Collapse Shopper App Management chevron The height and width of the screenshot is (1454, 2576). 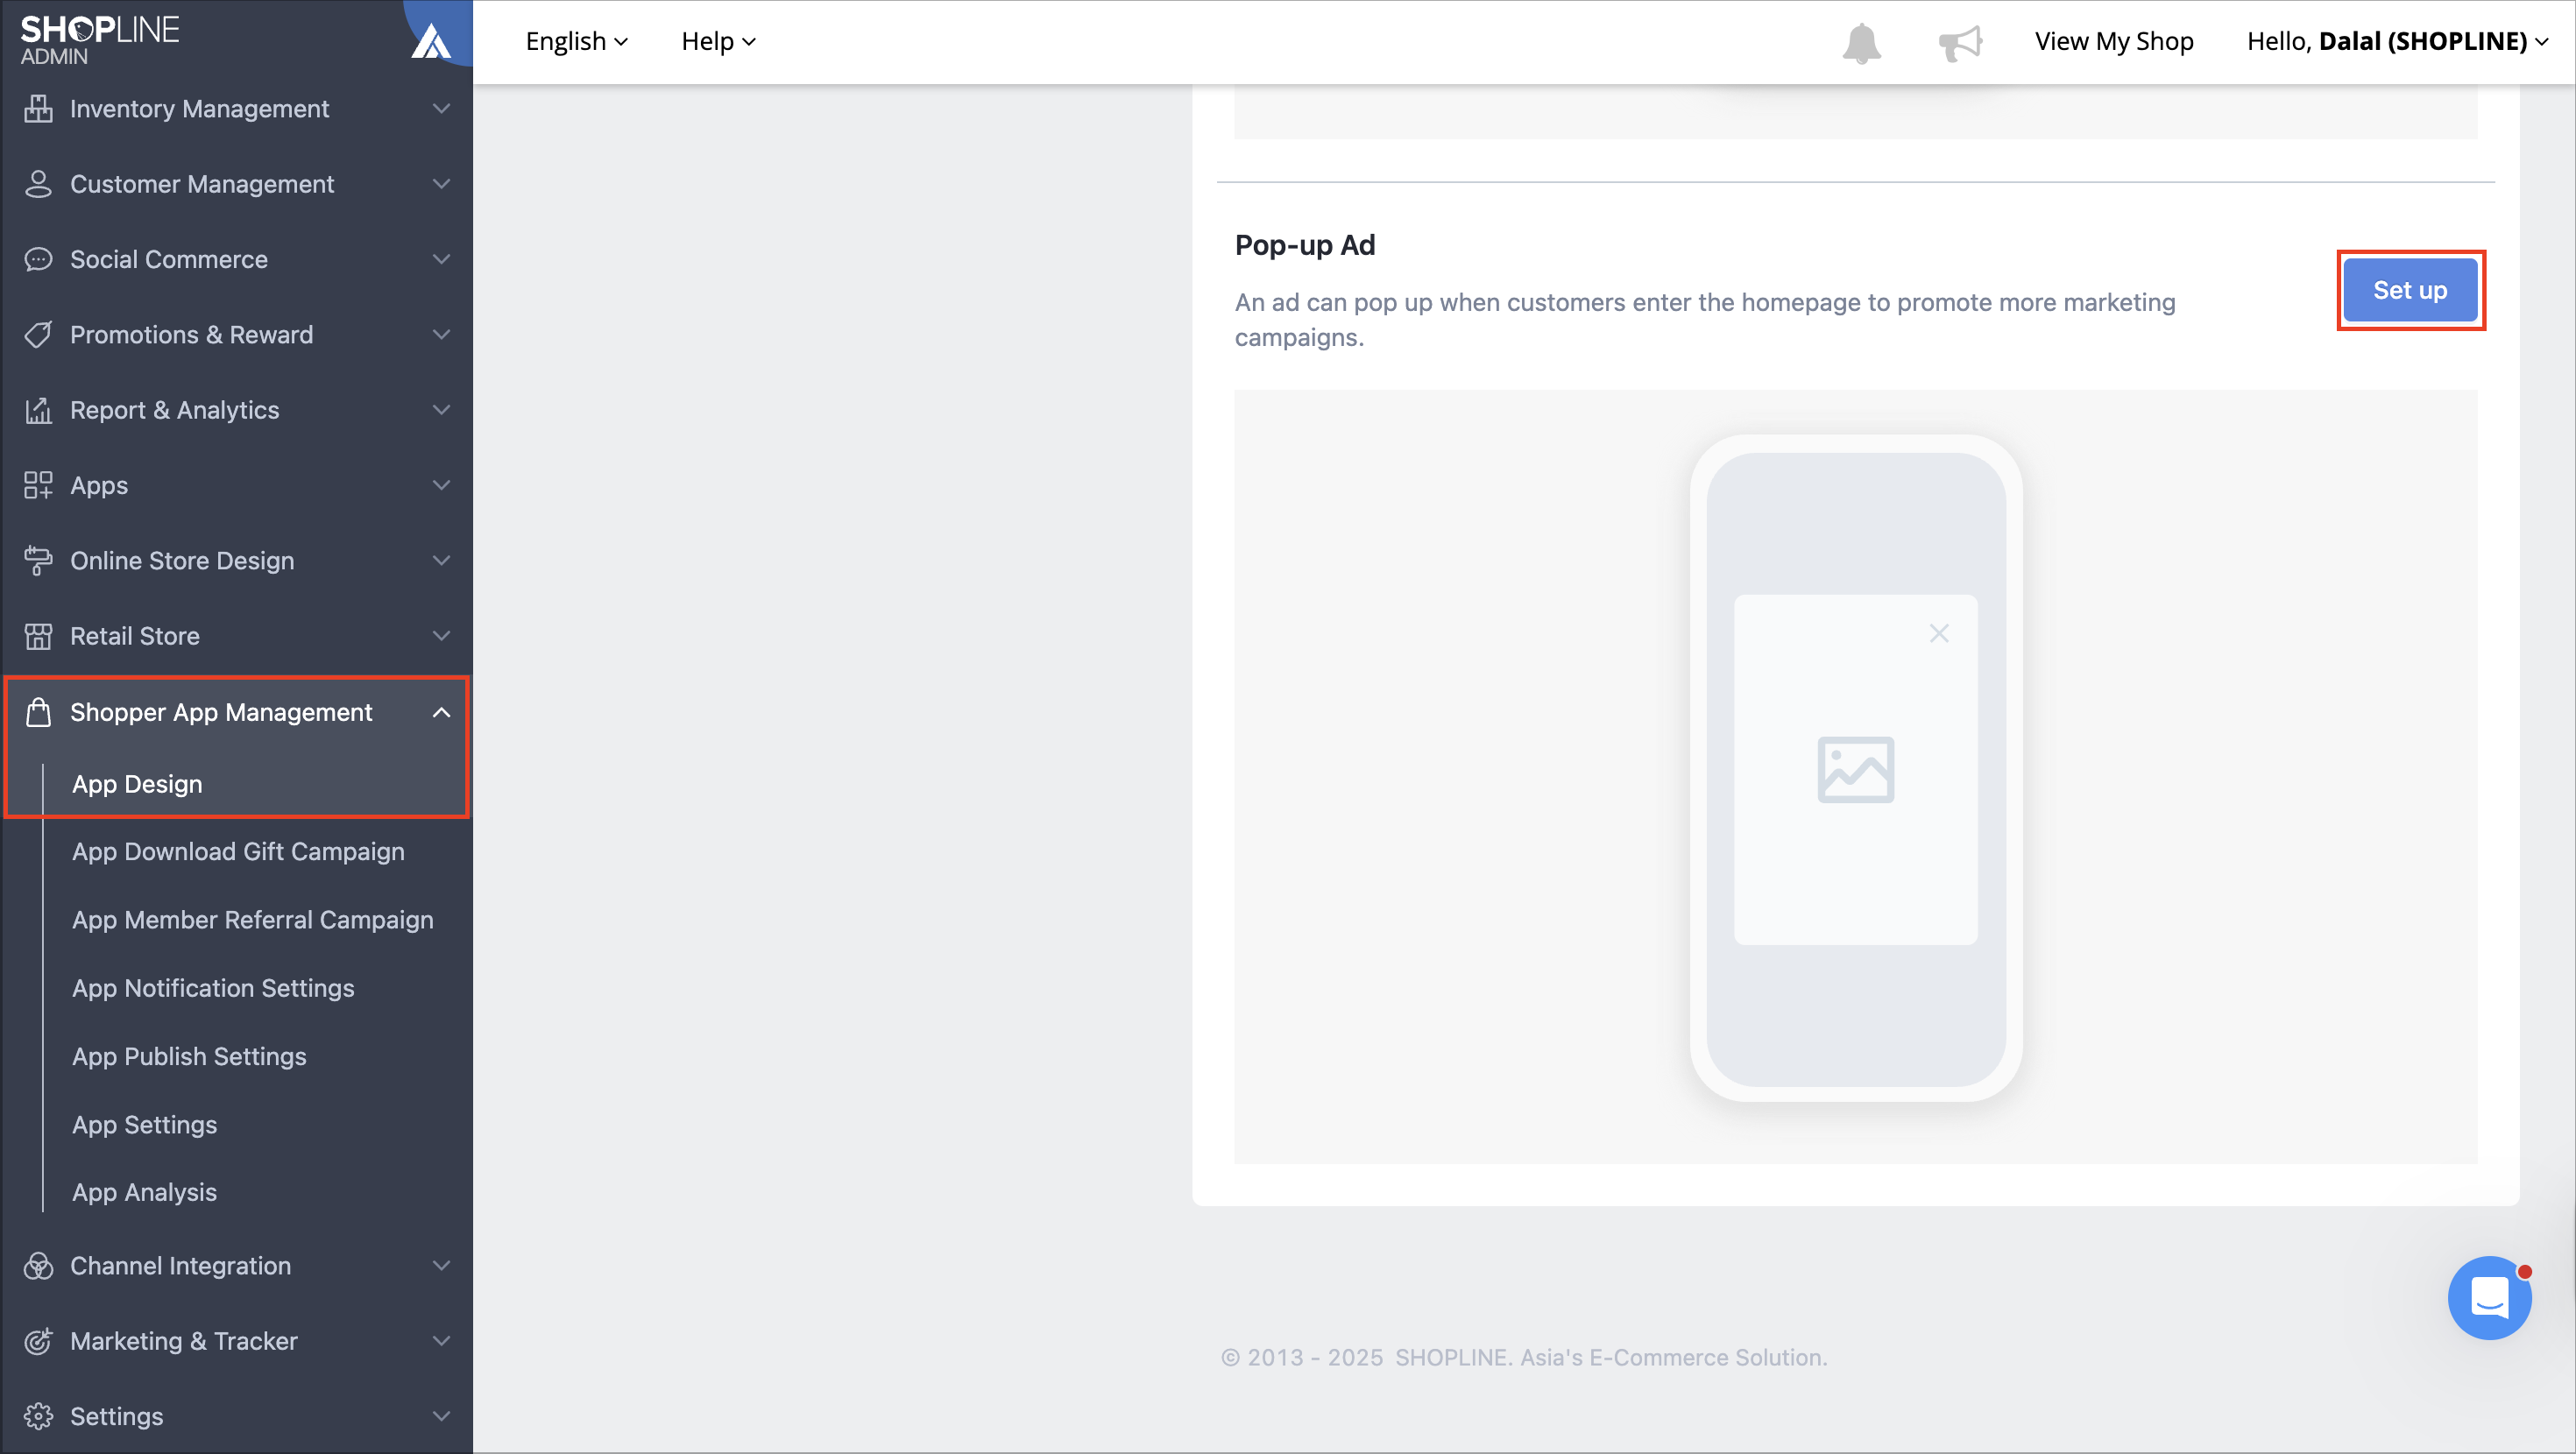pyautogui.click(x=441, y=712)
